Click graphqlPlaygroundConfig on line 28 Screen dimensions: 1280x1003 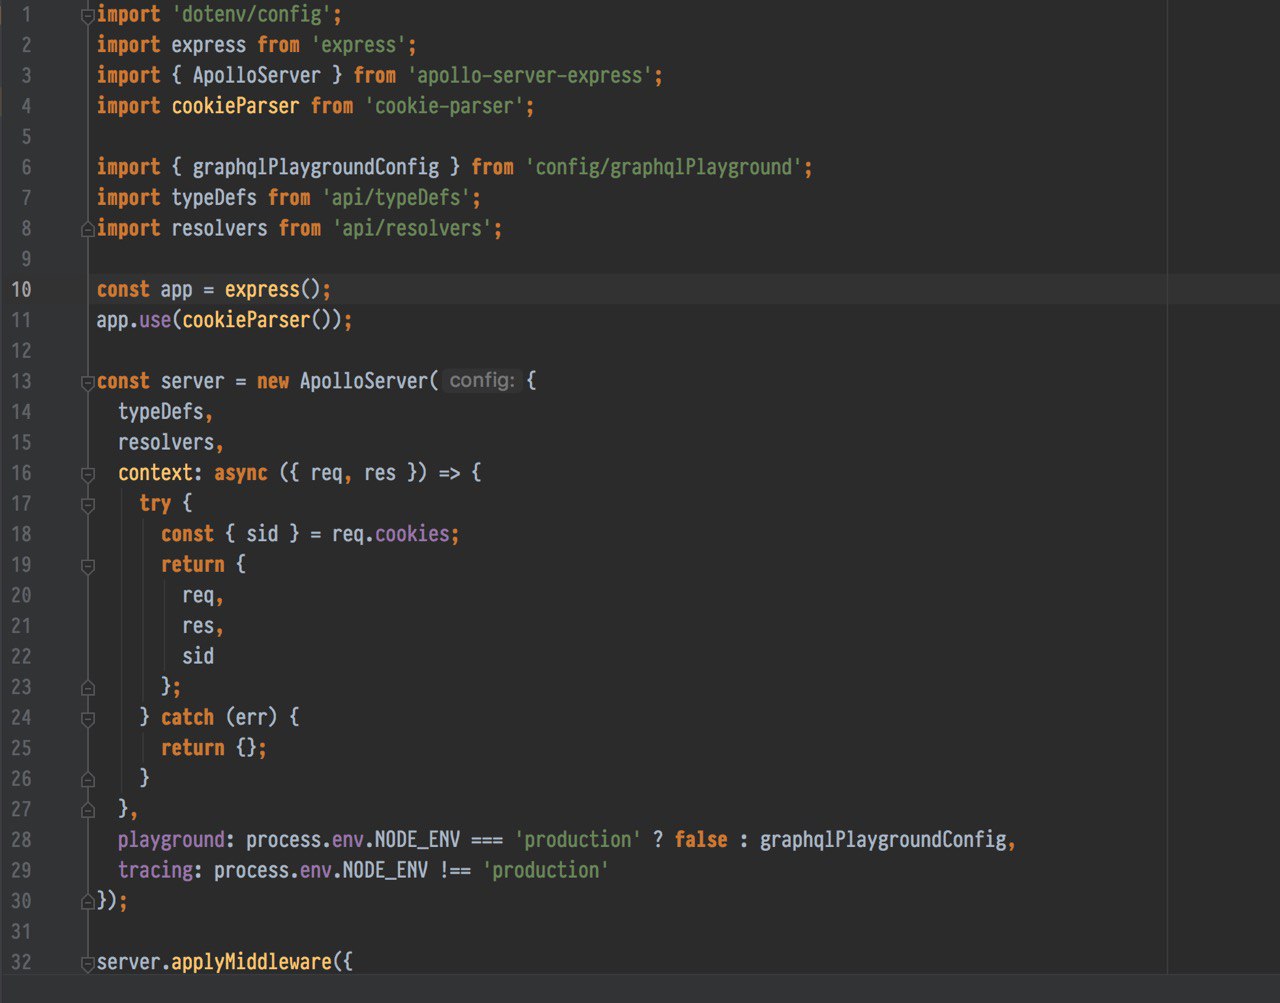pos(883,840)
